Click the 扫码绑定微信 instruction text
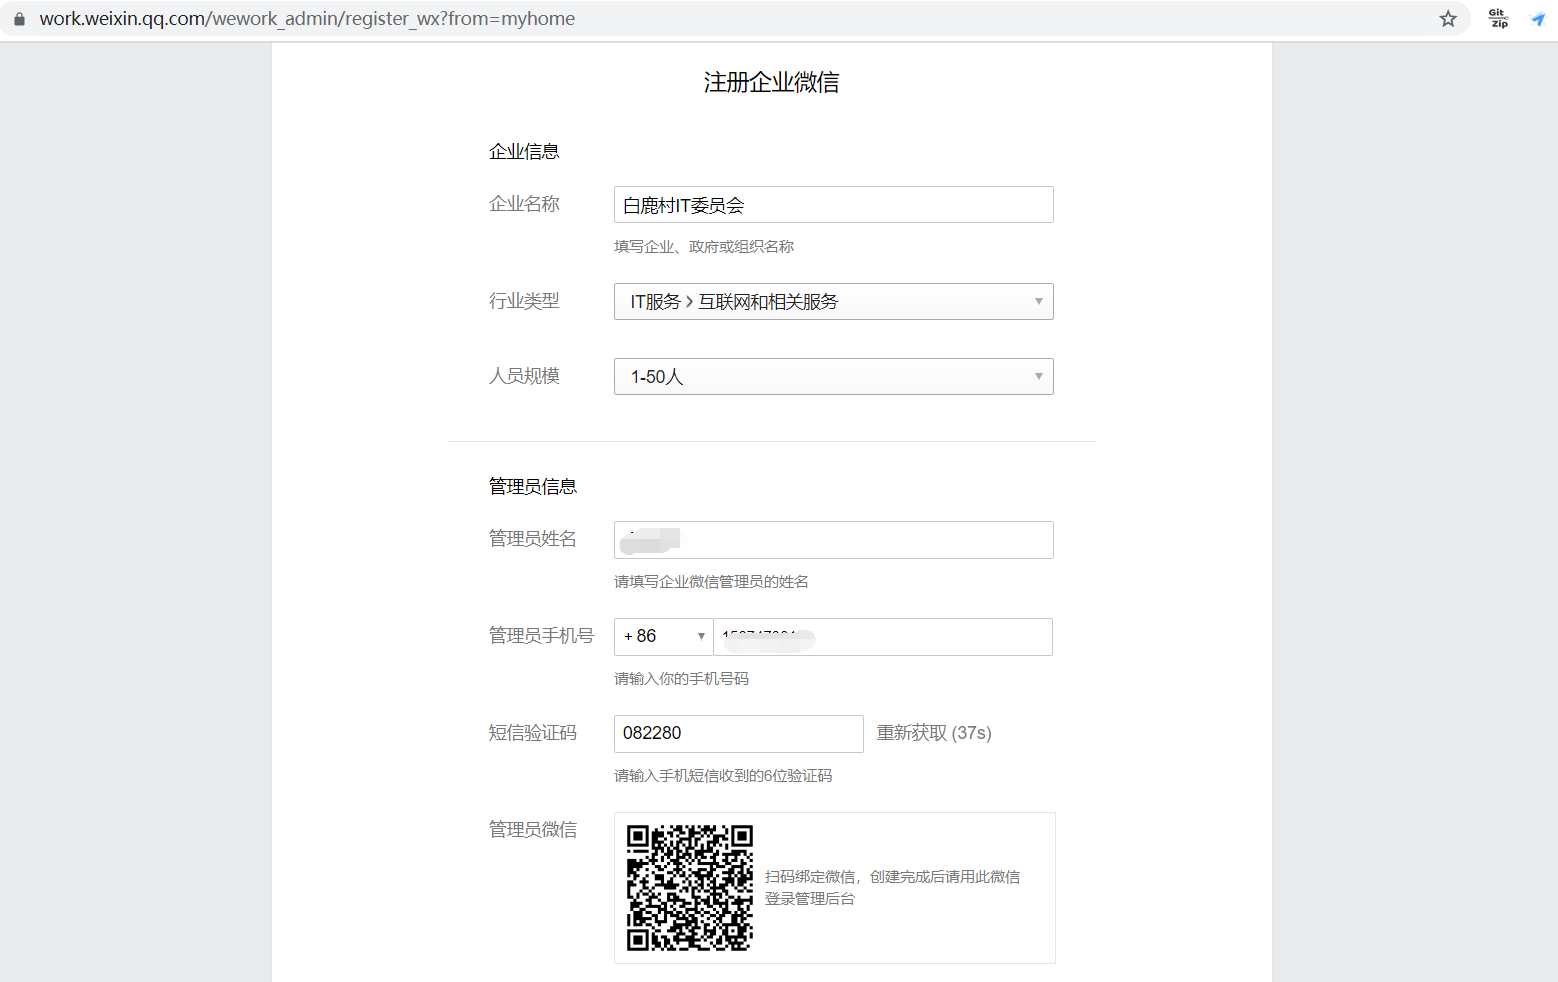The height and width of the screenshot is (982, 1558). click(x=892, y=888)
